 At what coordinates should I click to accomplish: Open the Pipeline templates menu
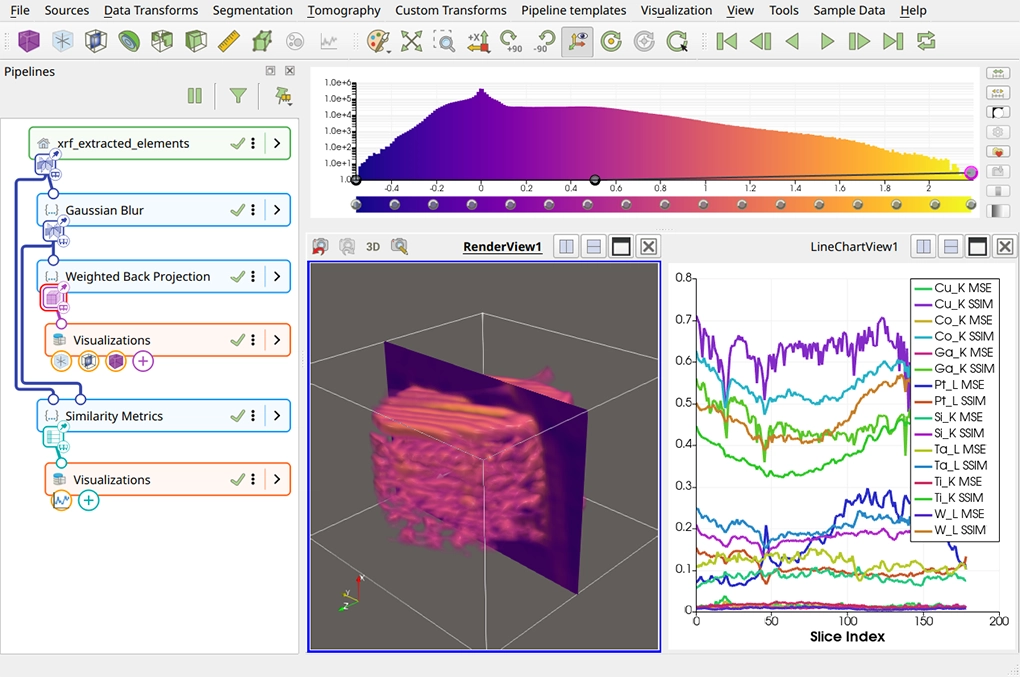click(574, 10)
